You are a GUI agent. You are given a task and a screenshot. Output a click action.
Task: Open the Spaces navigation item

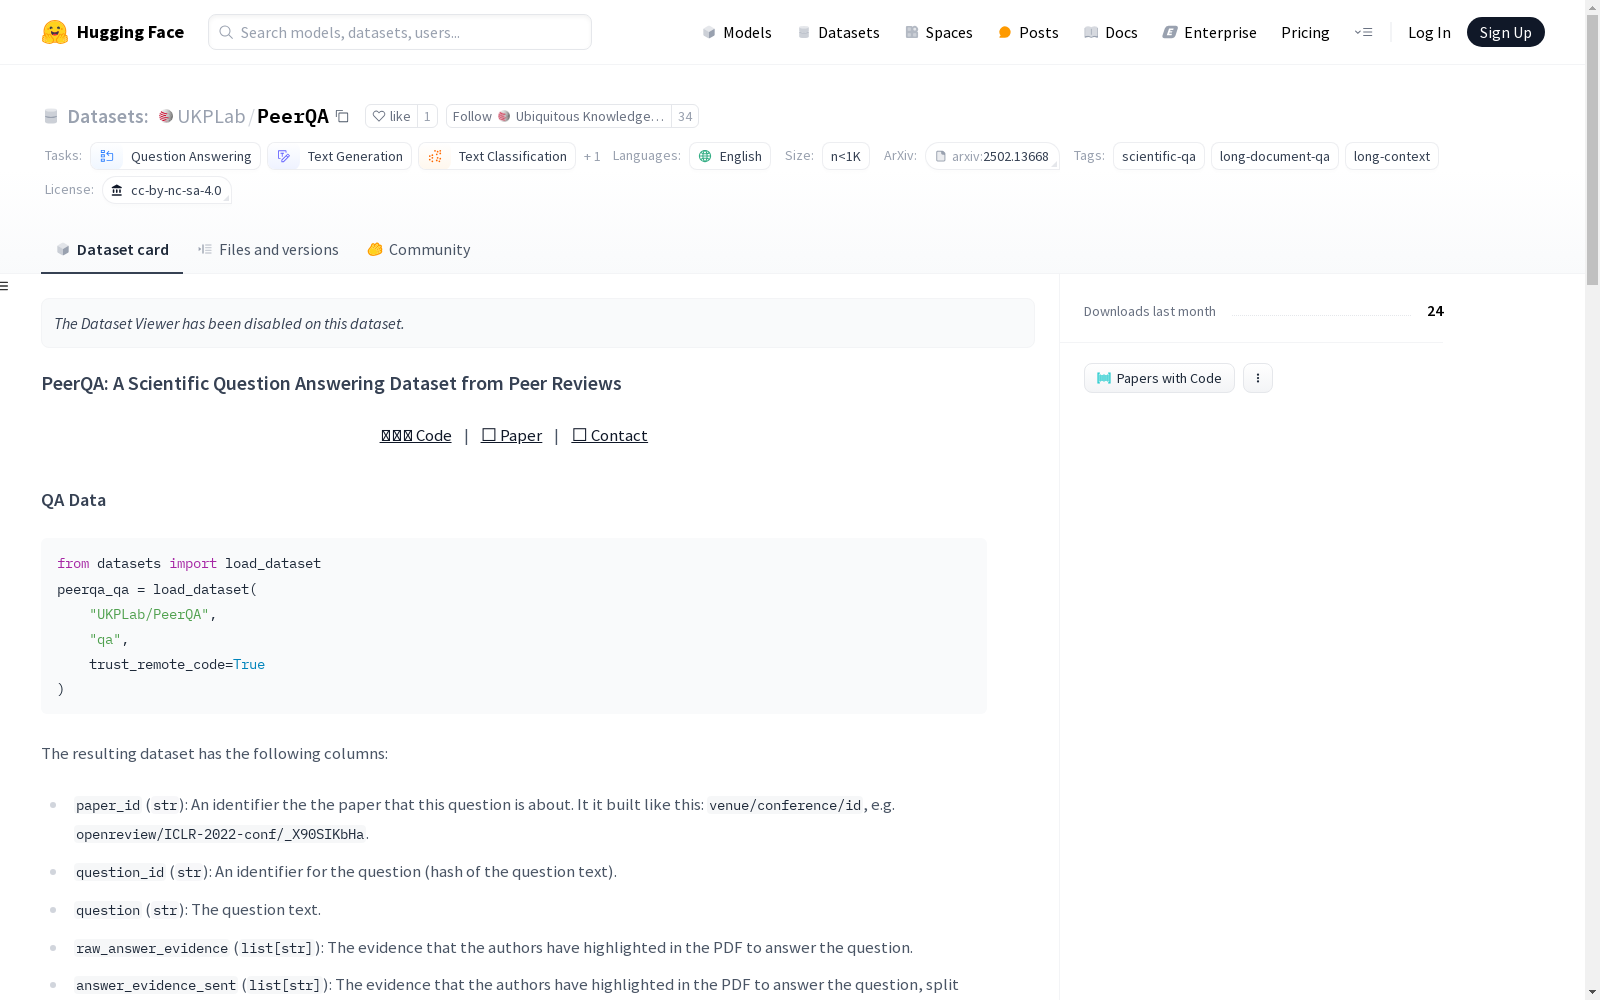939,32
